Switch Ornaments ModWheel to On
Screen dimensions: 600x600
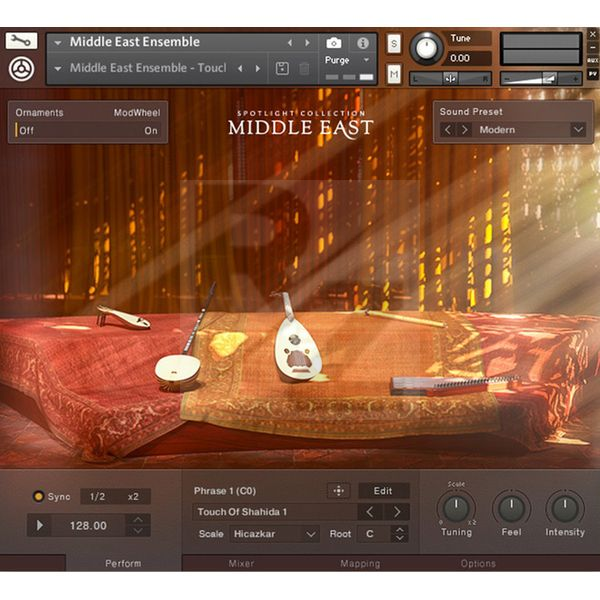point(151,131)
